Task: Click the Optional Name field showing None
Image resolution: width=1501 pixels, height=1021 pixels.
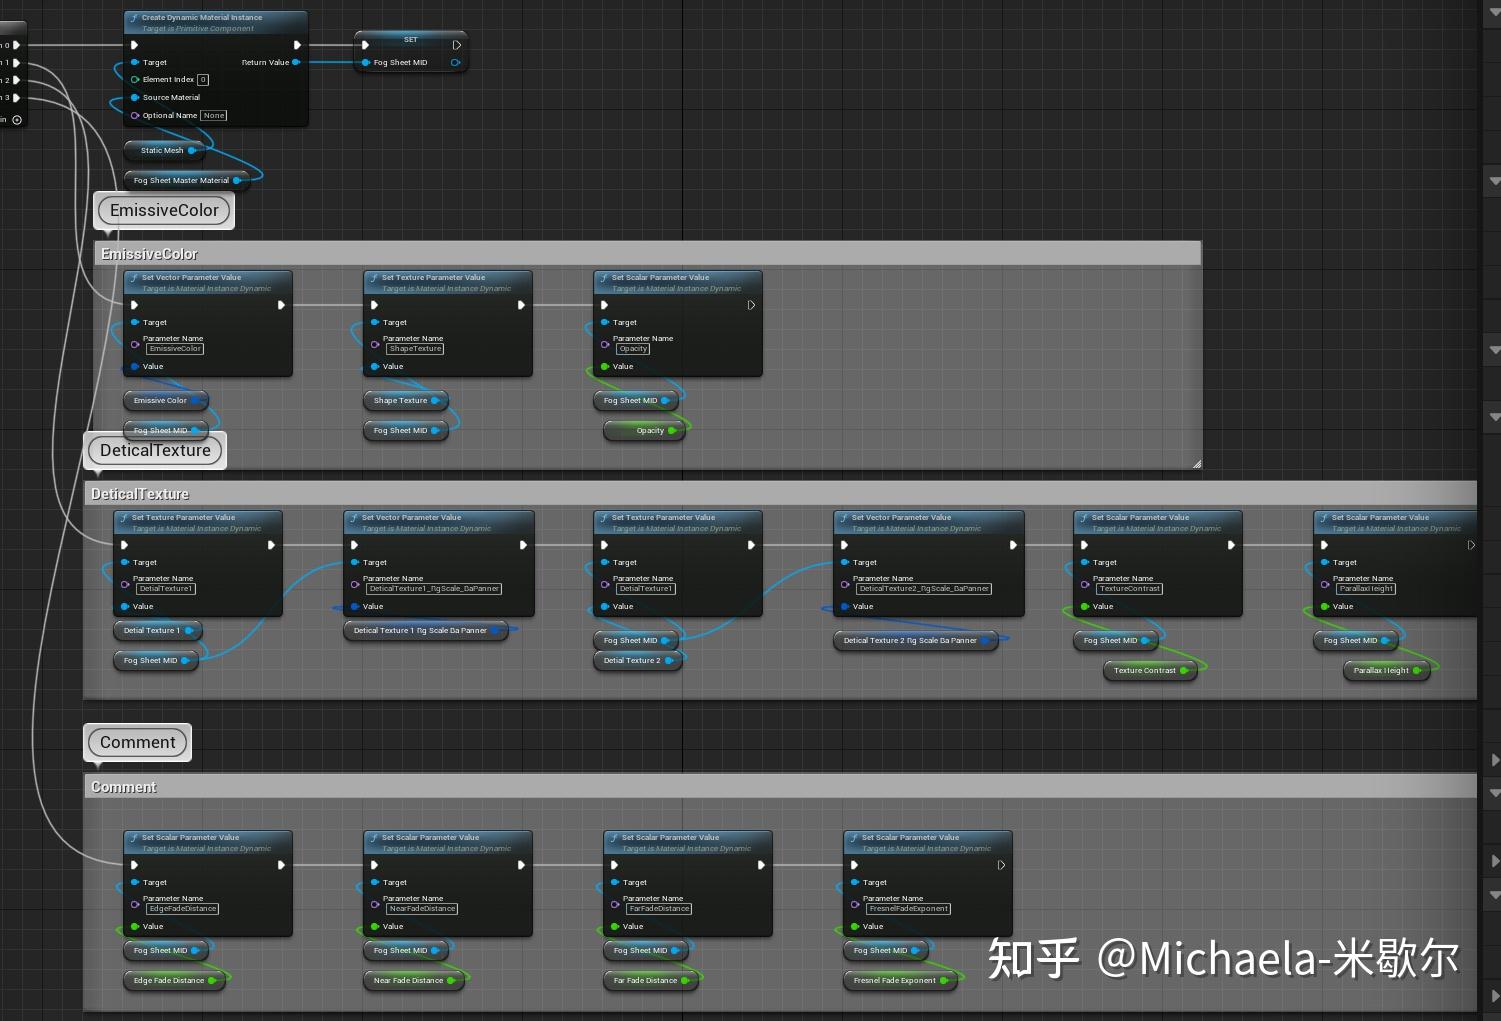Action: 213,115
